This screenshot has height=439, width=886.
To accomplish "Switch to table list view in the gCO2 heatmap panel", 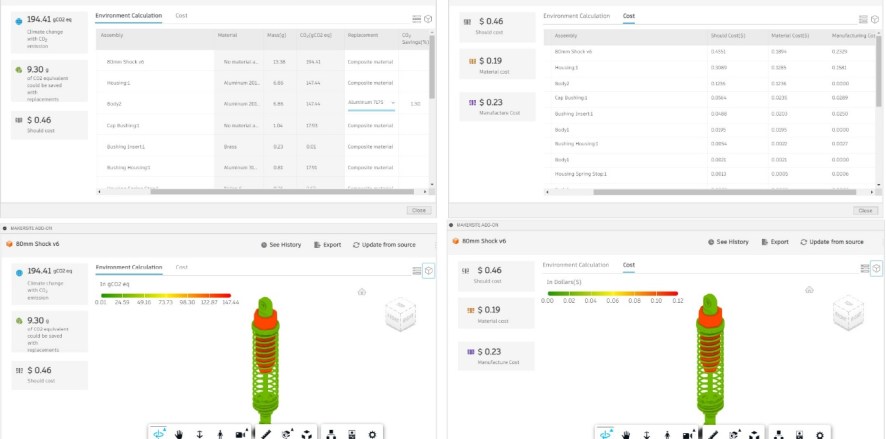I will pyautogui.click(x=416, y=270).
